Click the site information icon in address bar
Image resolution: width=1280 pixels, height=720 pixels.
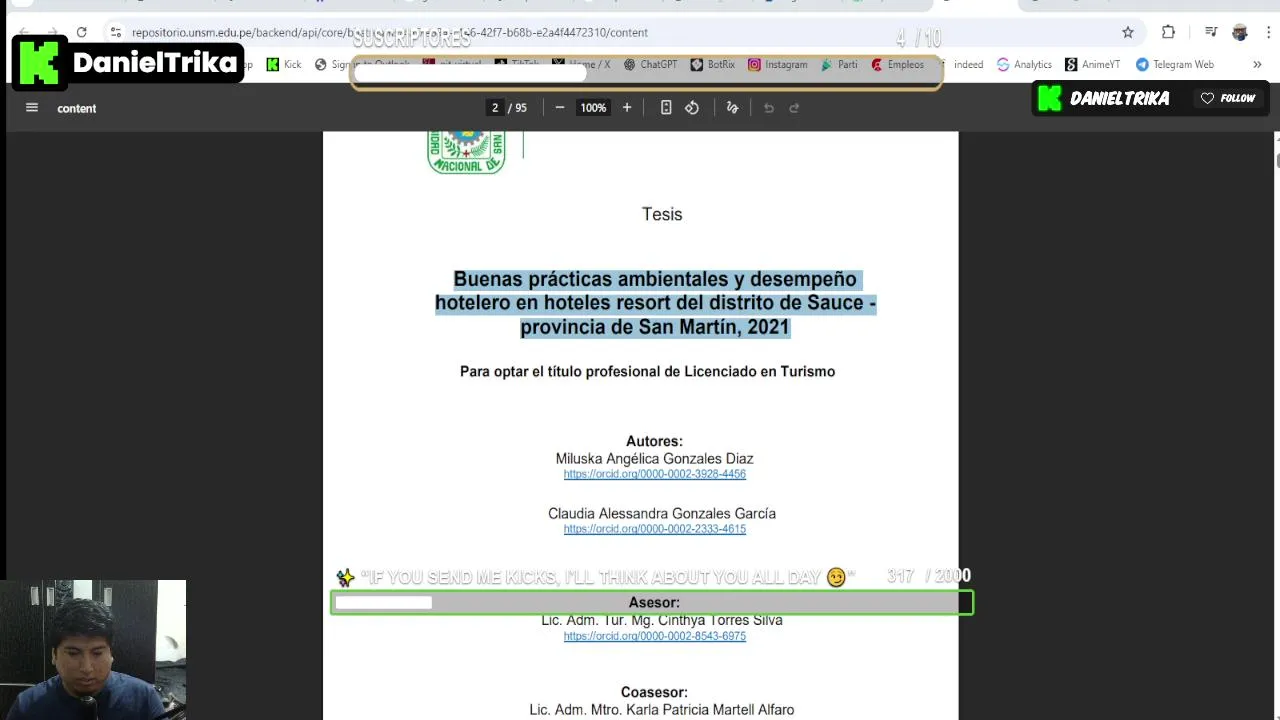(116, 32)
